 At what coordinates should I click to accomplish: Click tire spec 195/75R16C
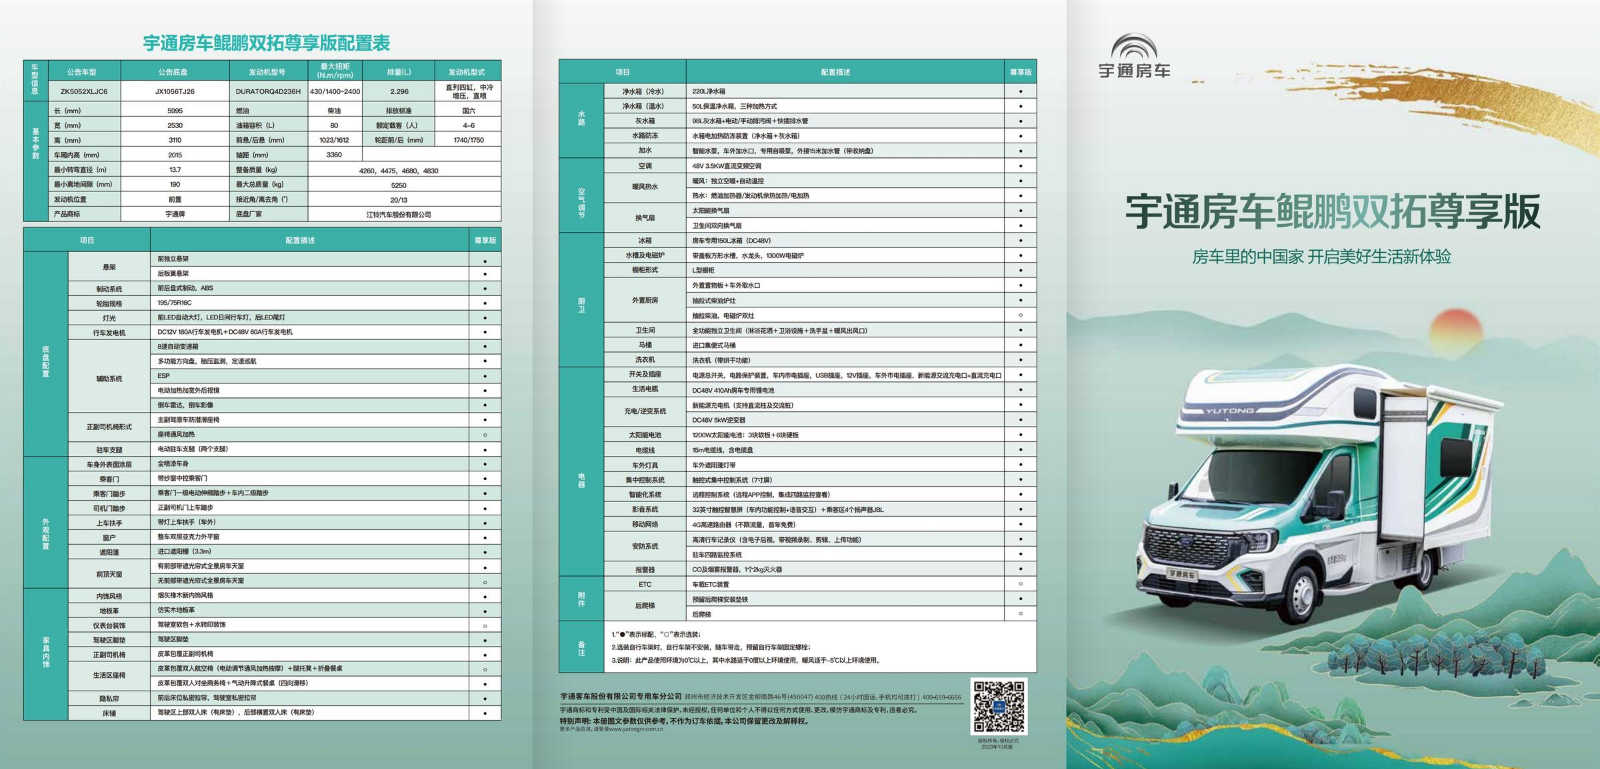click(x=176, y=303)
